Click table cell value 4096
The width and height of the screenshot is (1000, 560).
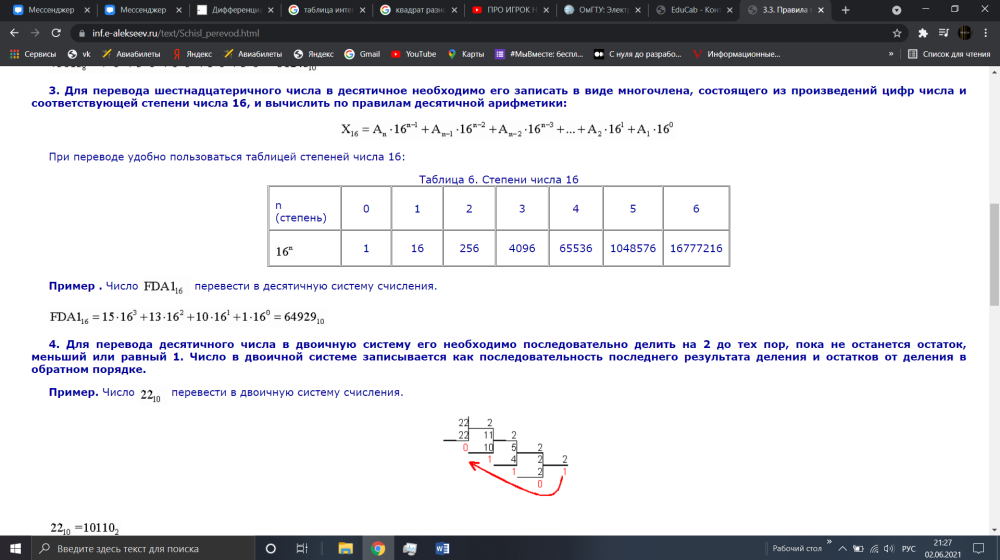point(522,248)
